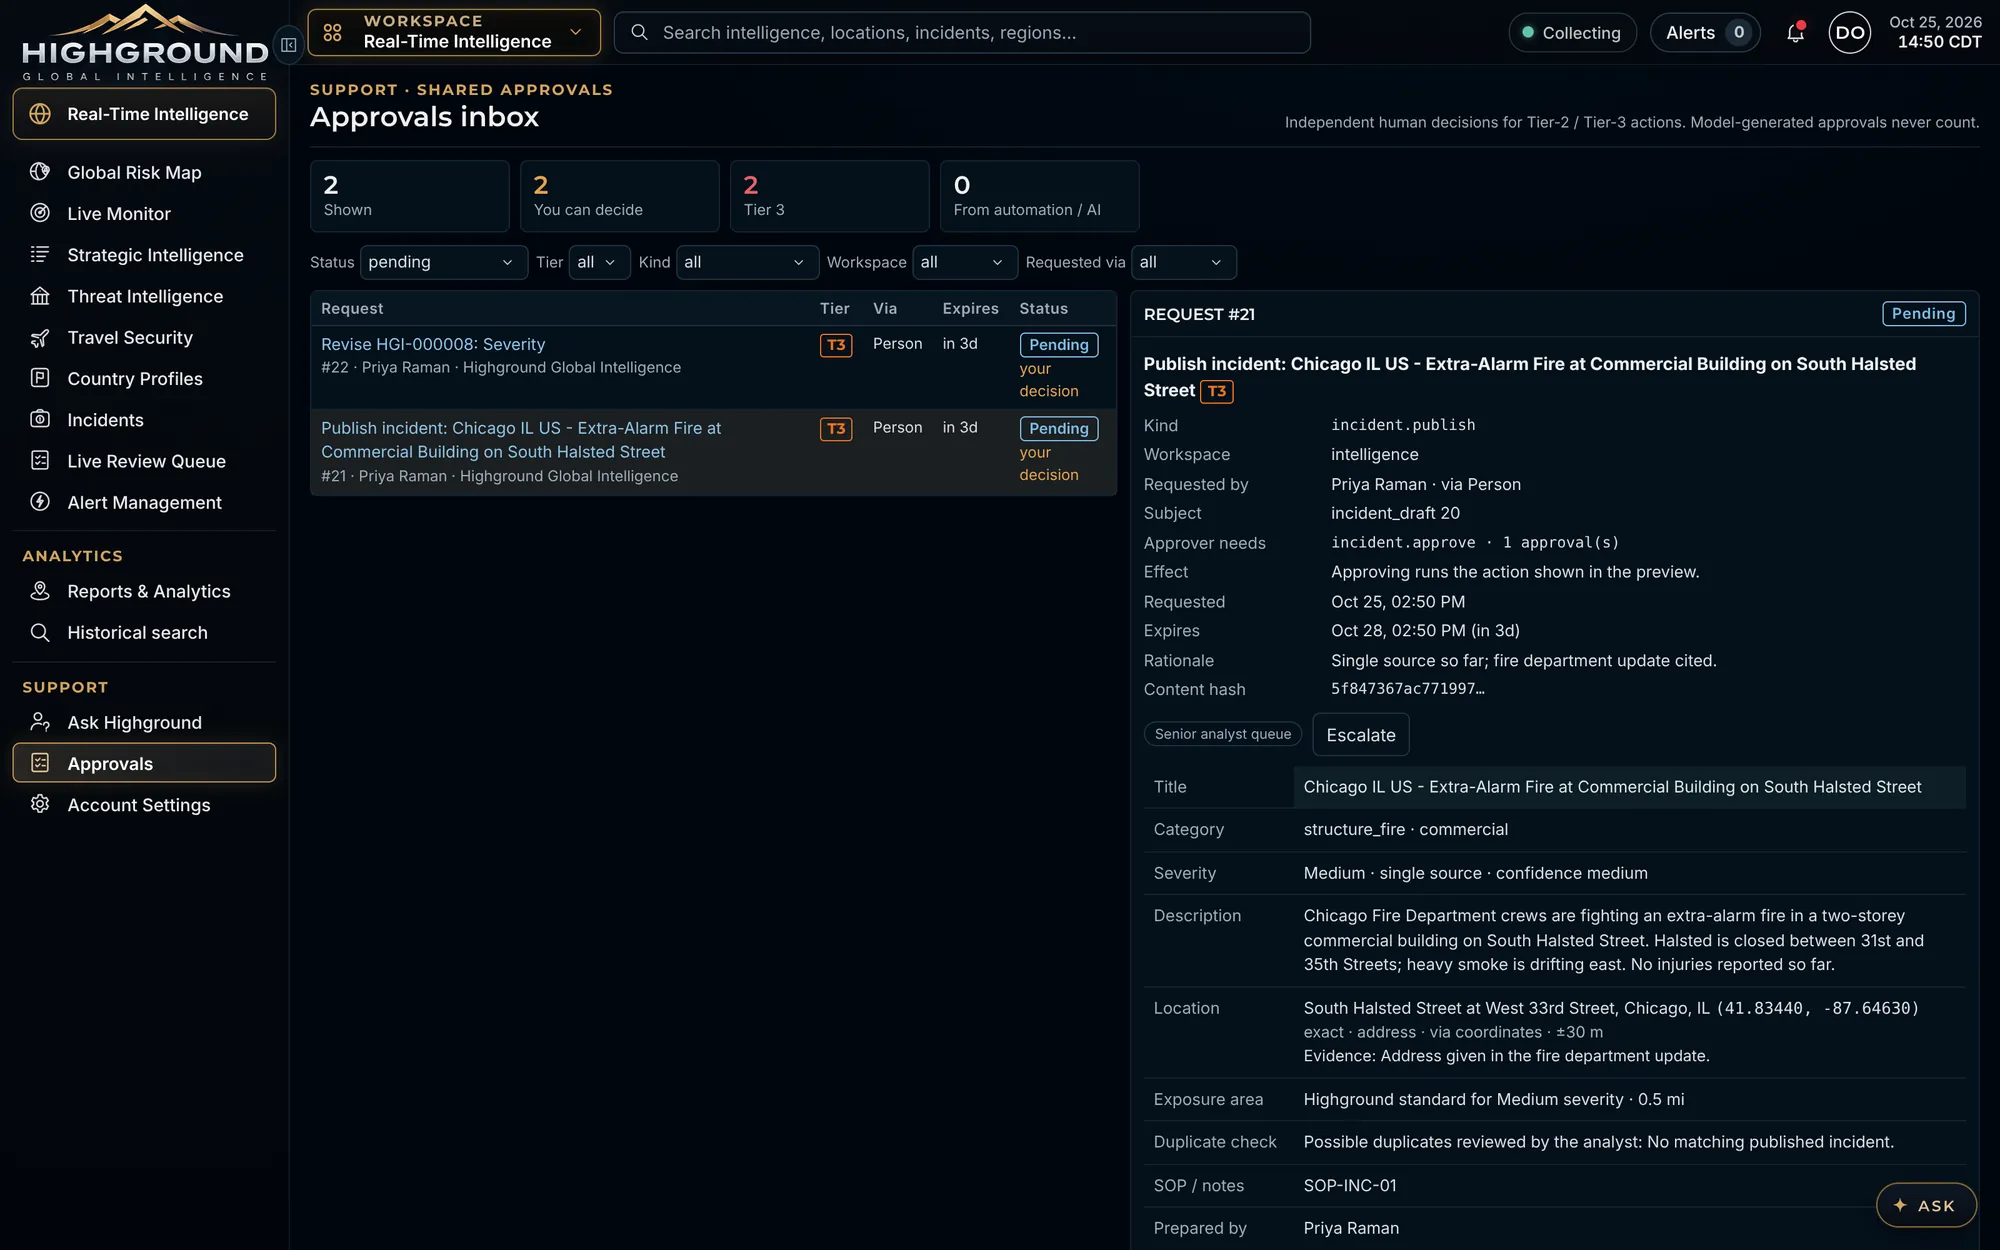Click the Tier 3 stat card
The image size is (2000, 1250).
(x=829, y=196)
